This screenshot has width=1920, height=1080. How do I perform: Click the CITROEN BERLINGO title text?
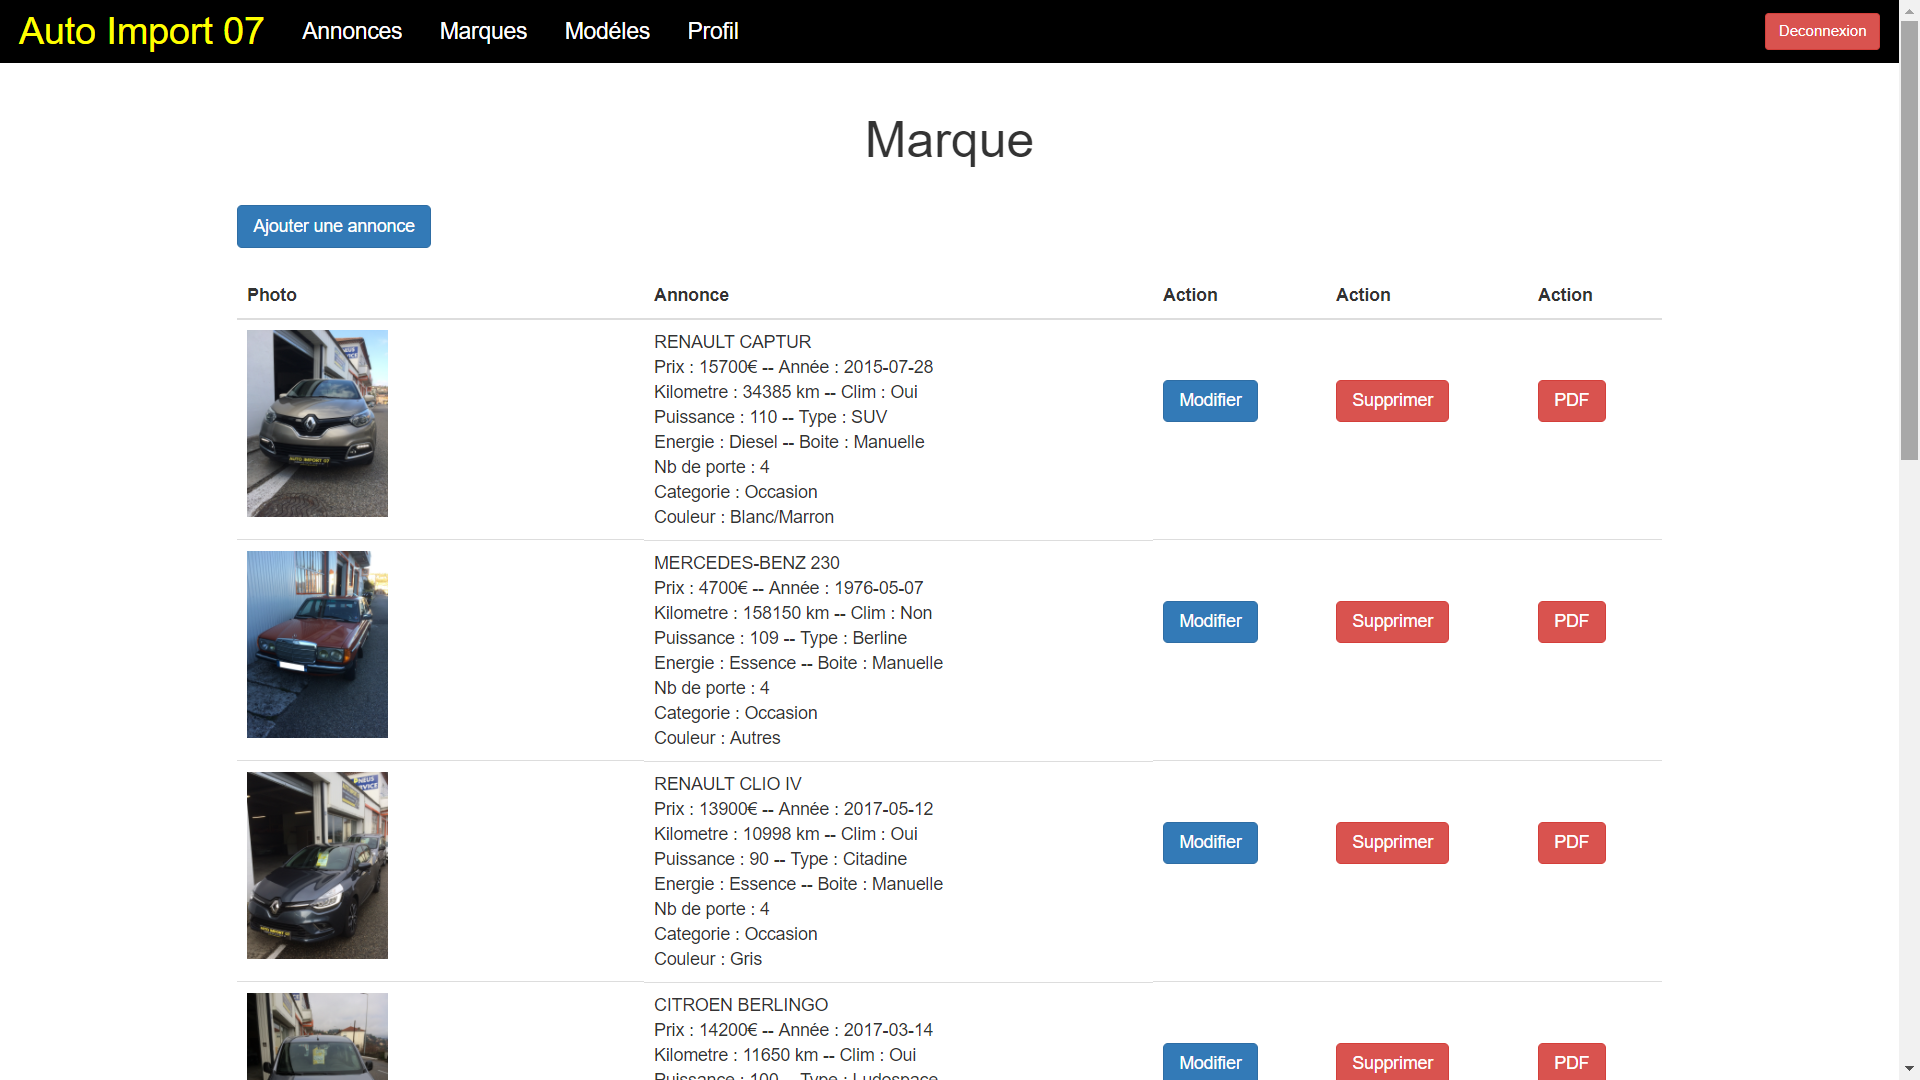pos(741,1005)
